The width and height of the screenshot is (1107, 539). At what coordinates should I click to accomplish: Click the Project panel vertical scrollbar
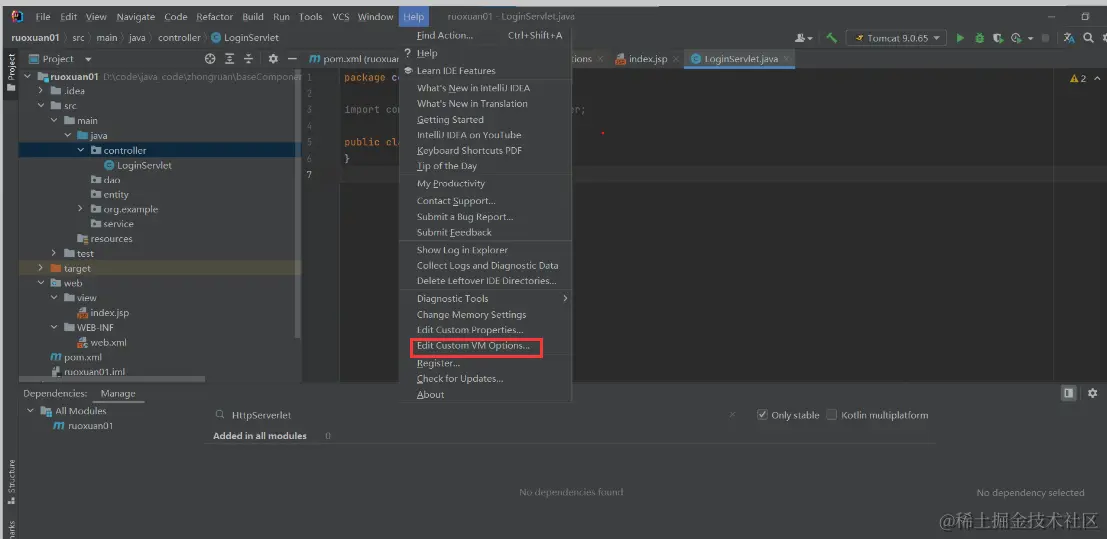click(299, 205)
